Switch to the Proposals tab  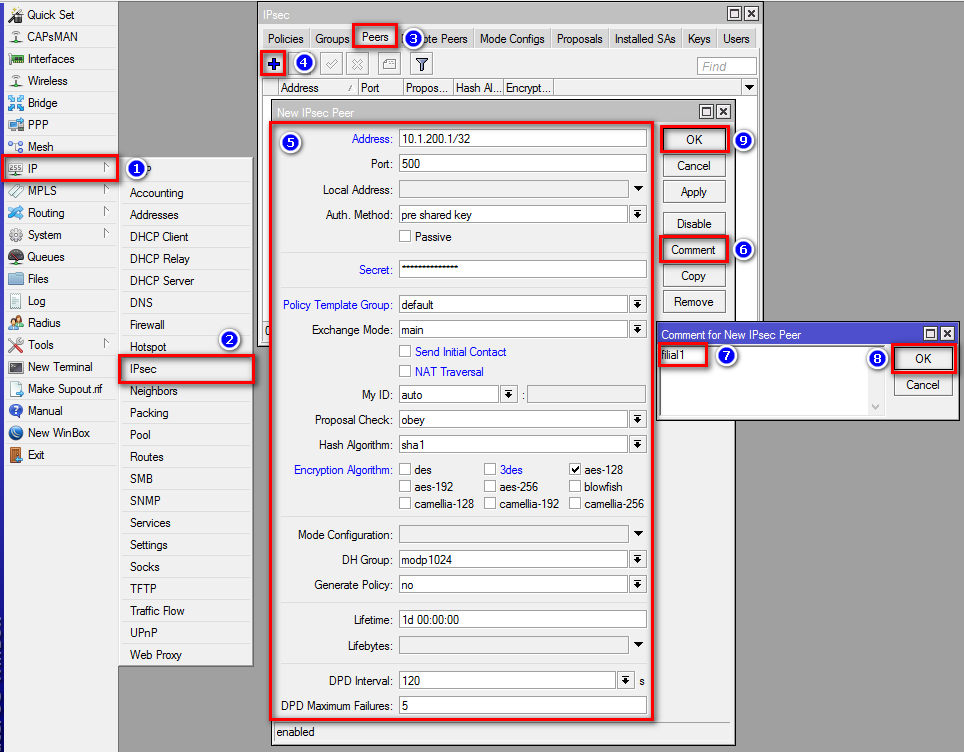(580, 39)
